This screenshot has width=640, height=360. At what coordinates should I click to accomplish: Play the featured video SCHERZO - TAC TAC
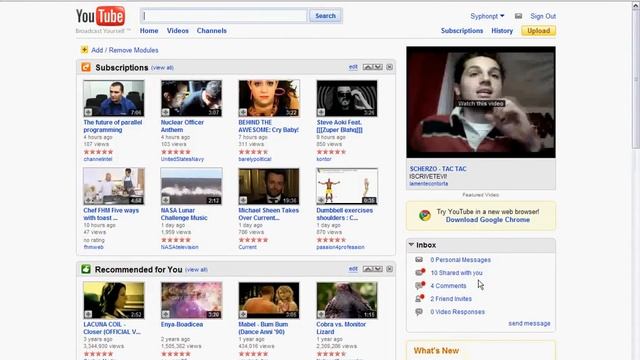click(x=481, y=102)
